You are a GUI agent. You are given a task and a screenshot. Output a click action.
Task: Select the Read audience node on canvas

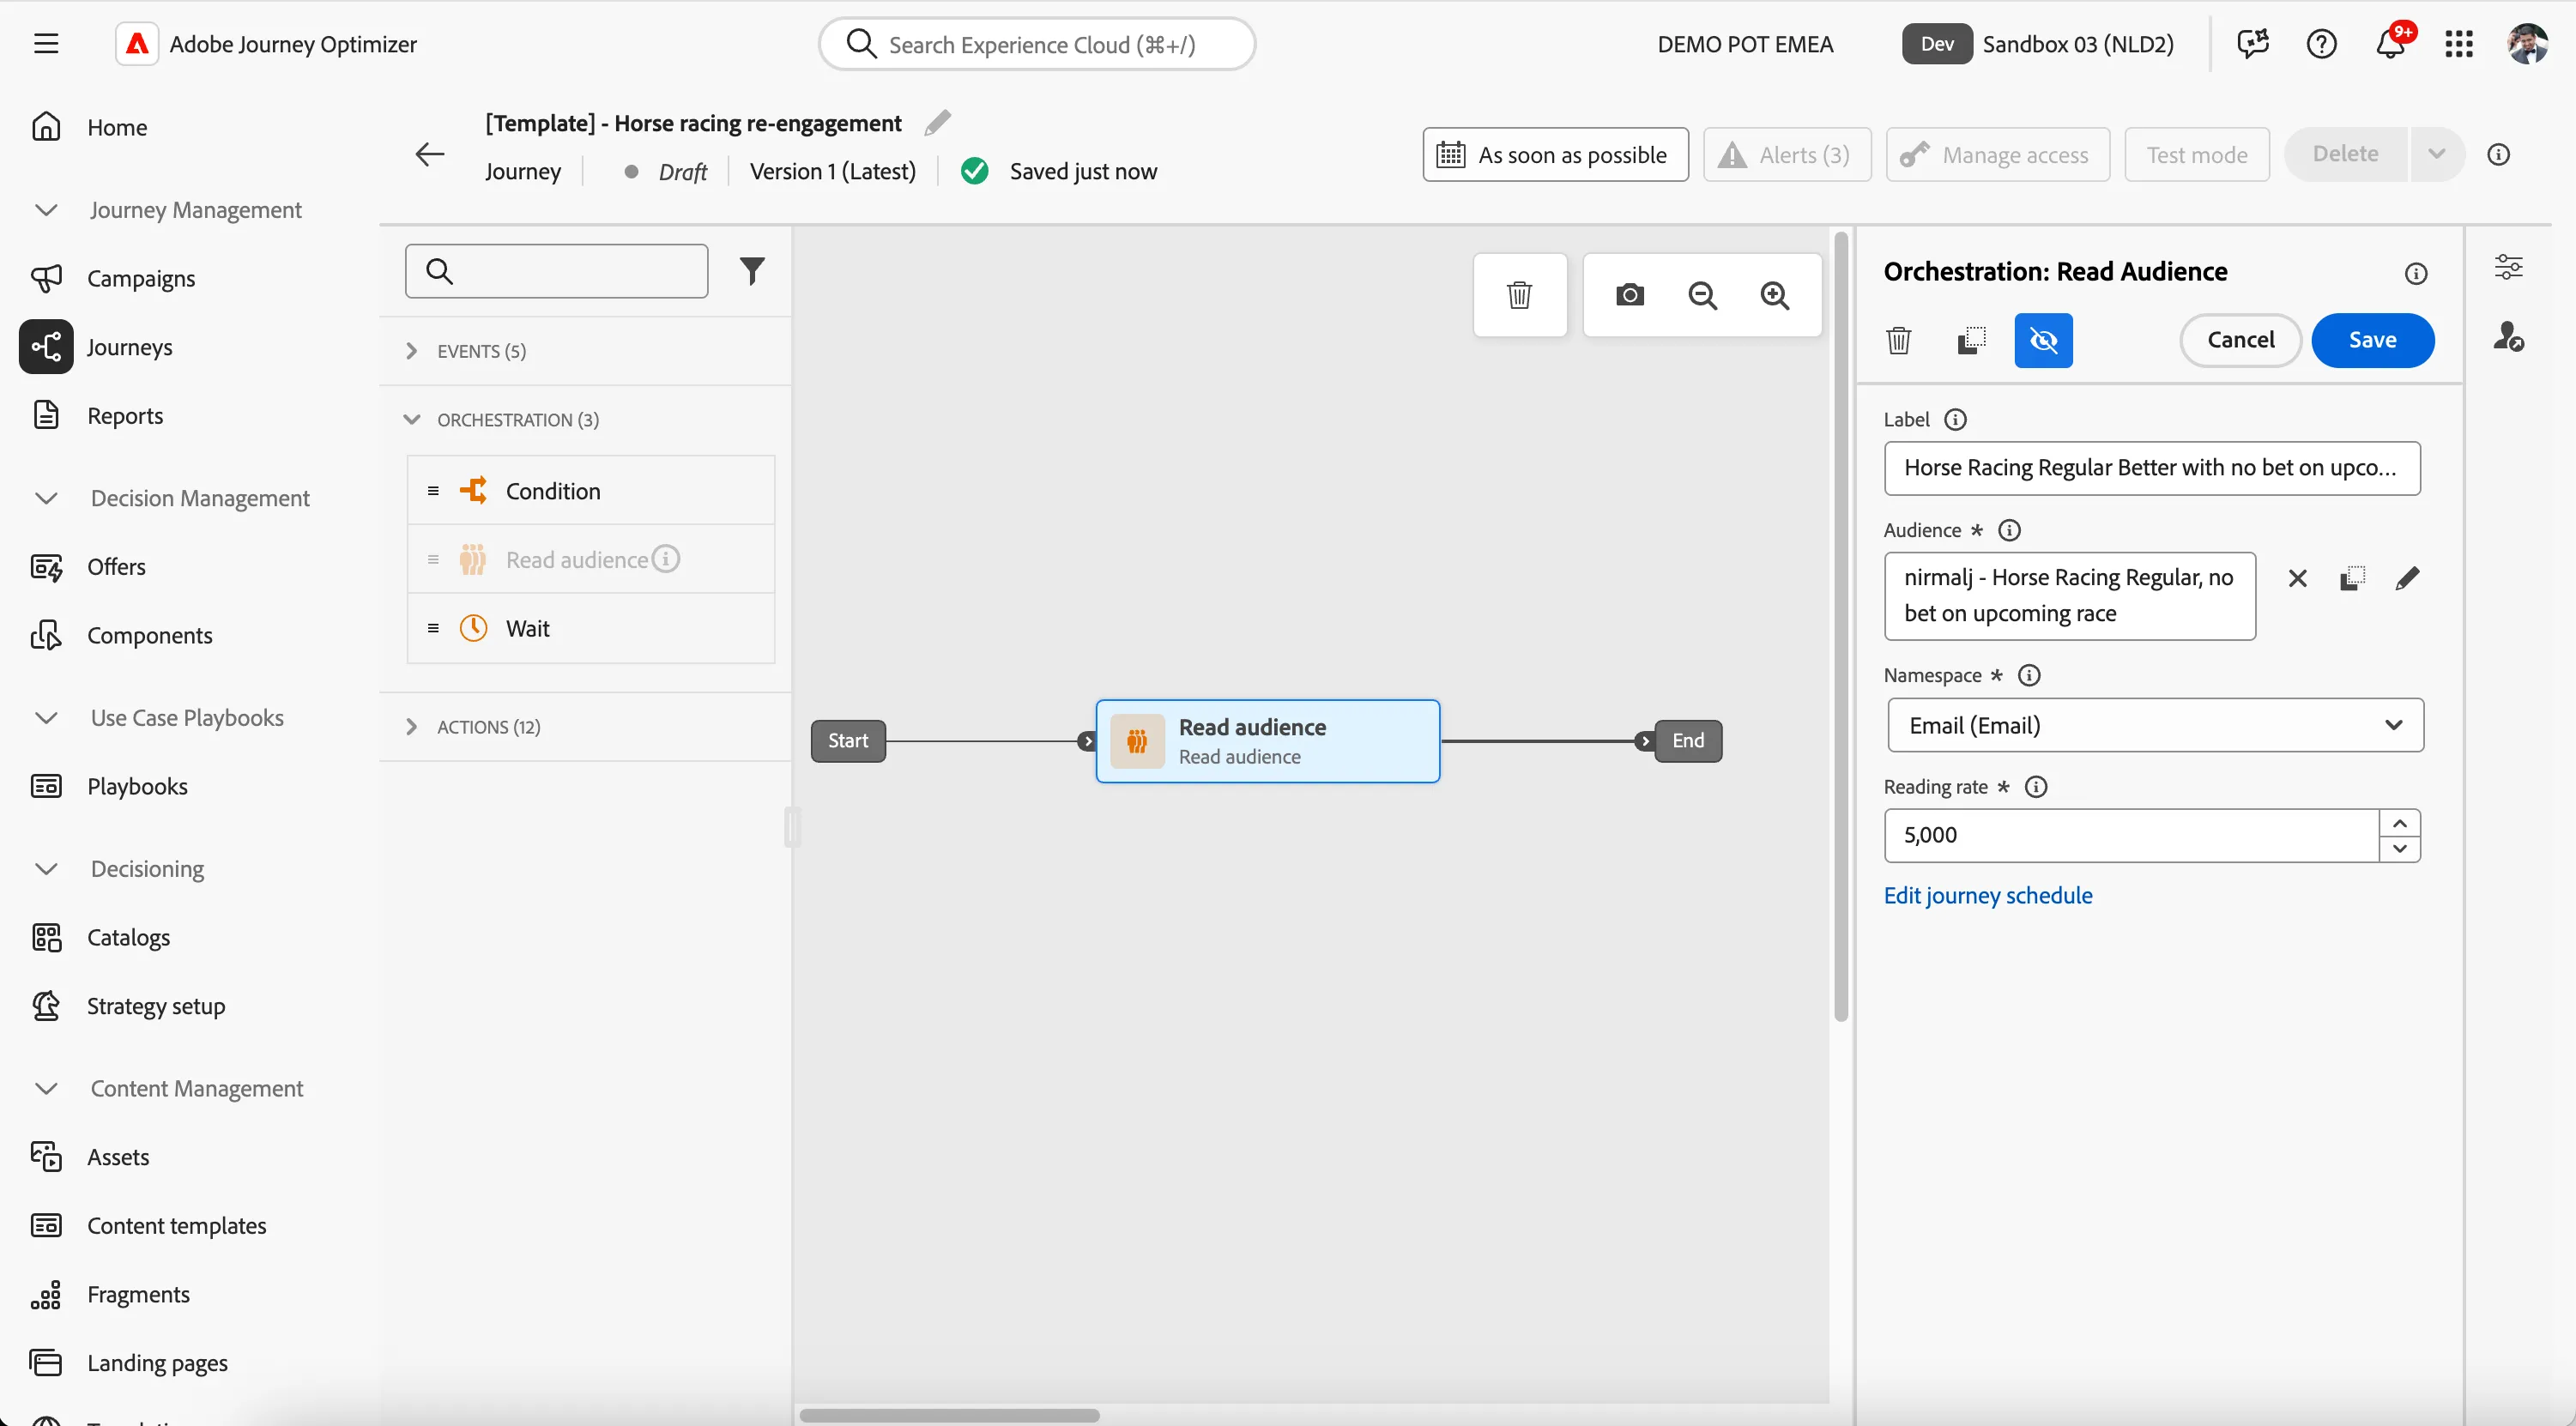[1267, 741]
